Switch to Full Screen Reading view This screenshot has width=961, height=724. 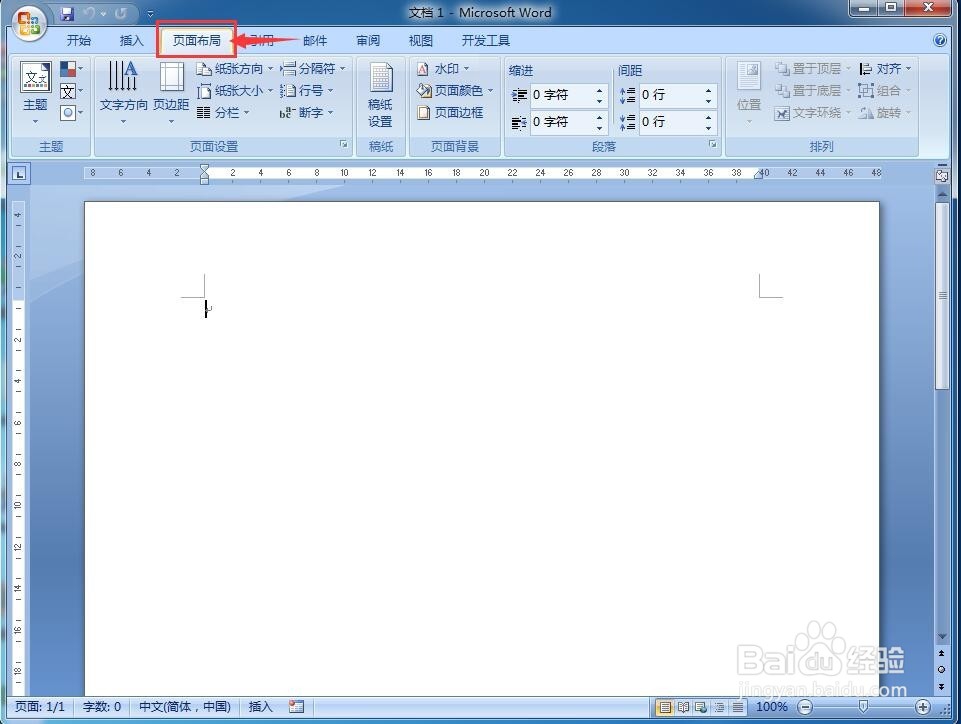click(683, 707)
